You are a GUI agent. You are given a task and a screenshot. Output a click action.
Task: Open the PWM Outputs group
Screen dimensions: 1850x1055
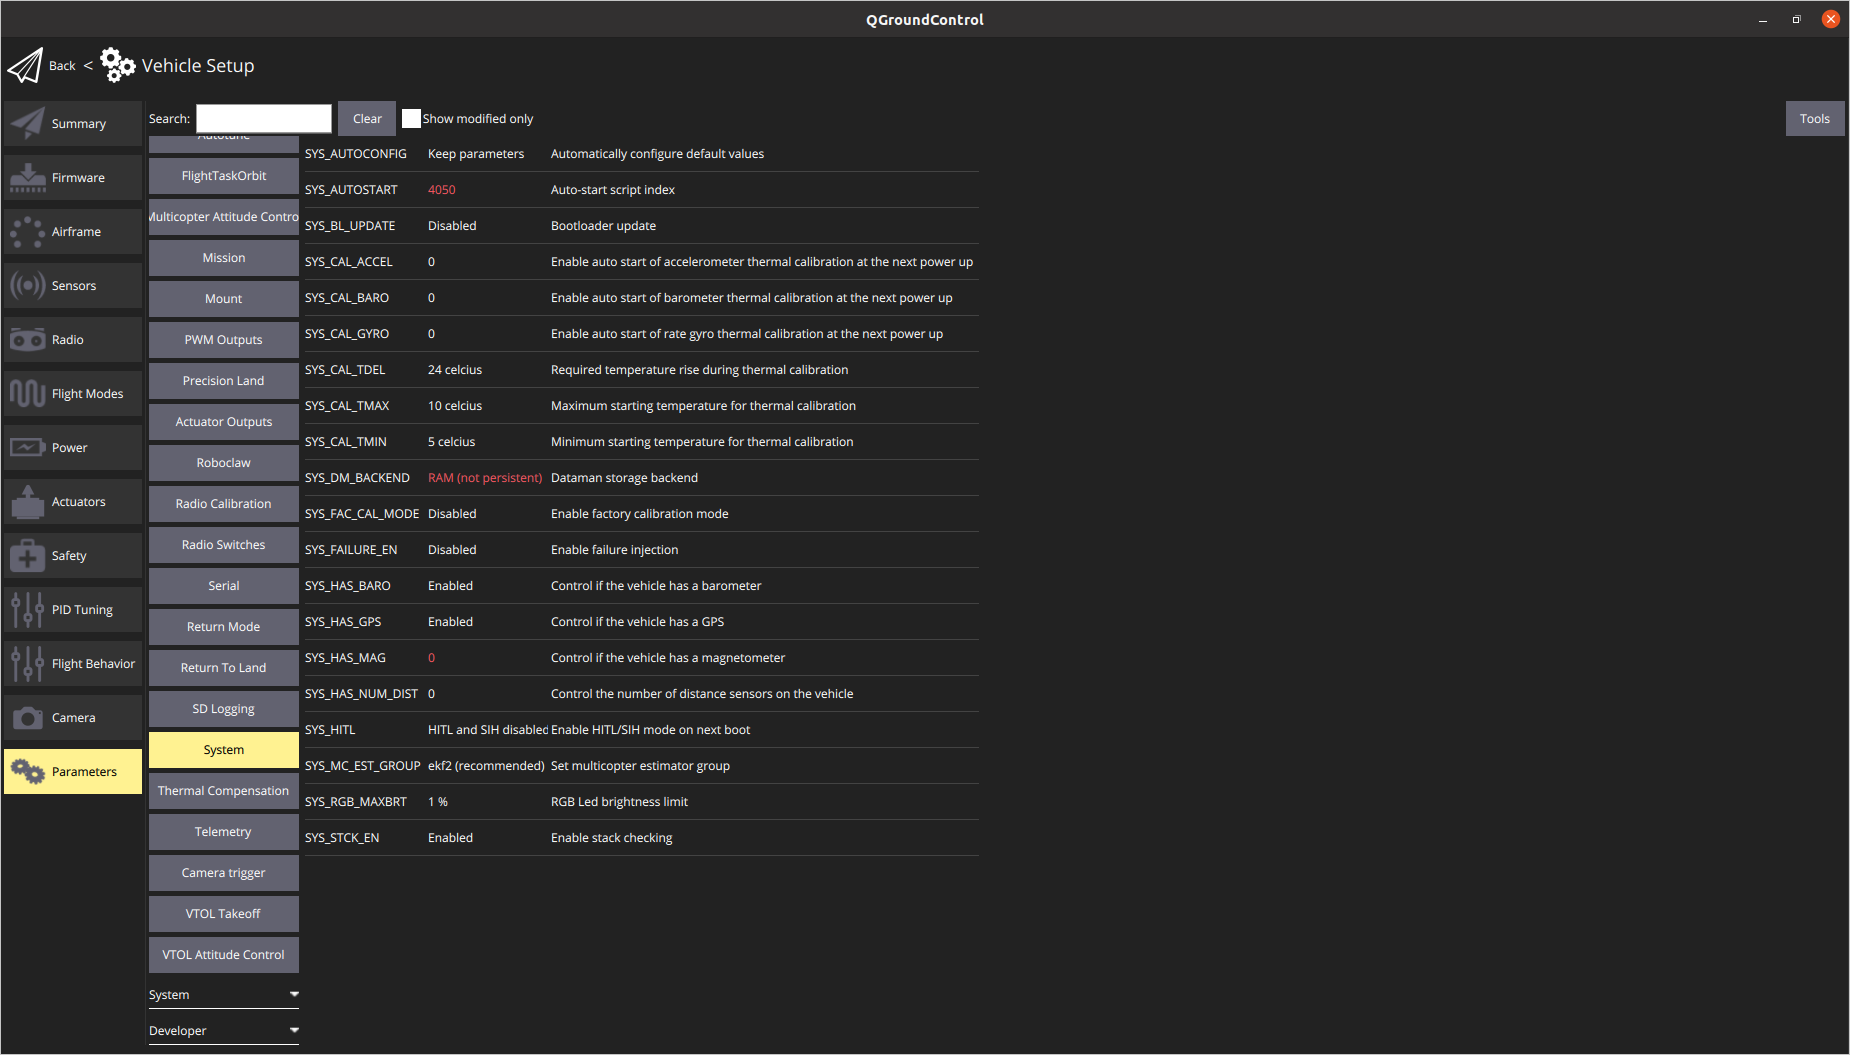(x=224, y=340)
